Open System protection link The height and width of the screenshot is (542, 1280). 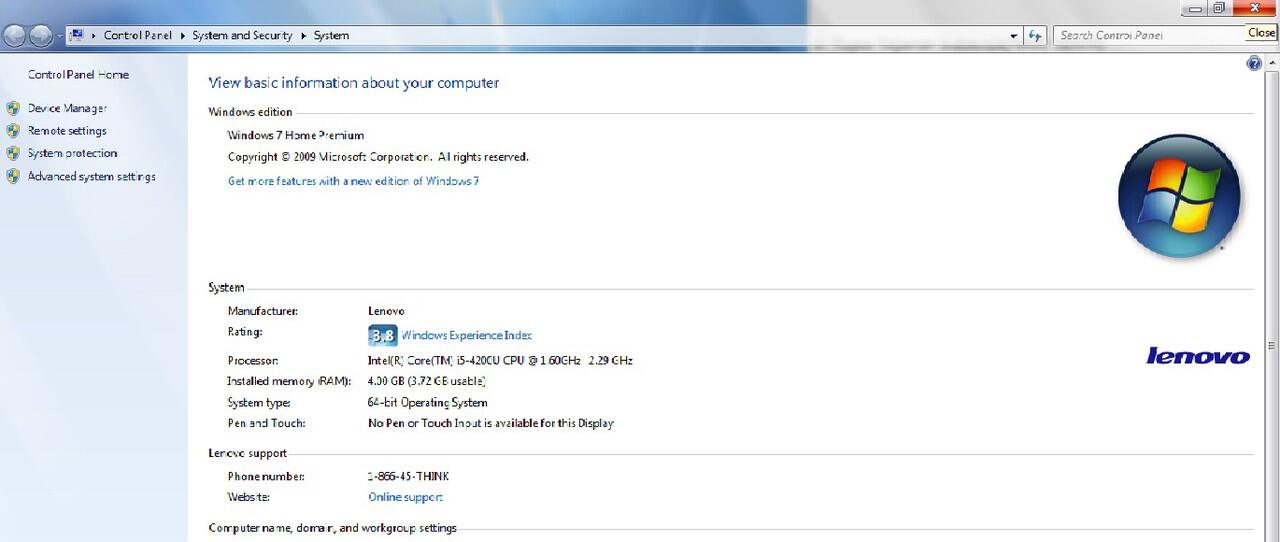(72, 153)
